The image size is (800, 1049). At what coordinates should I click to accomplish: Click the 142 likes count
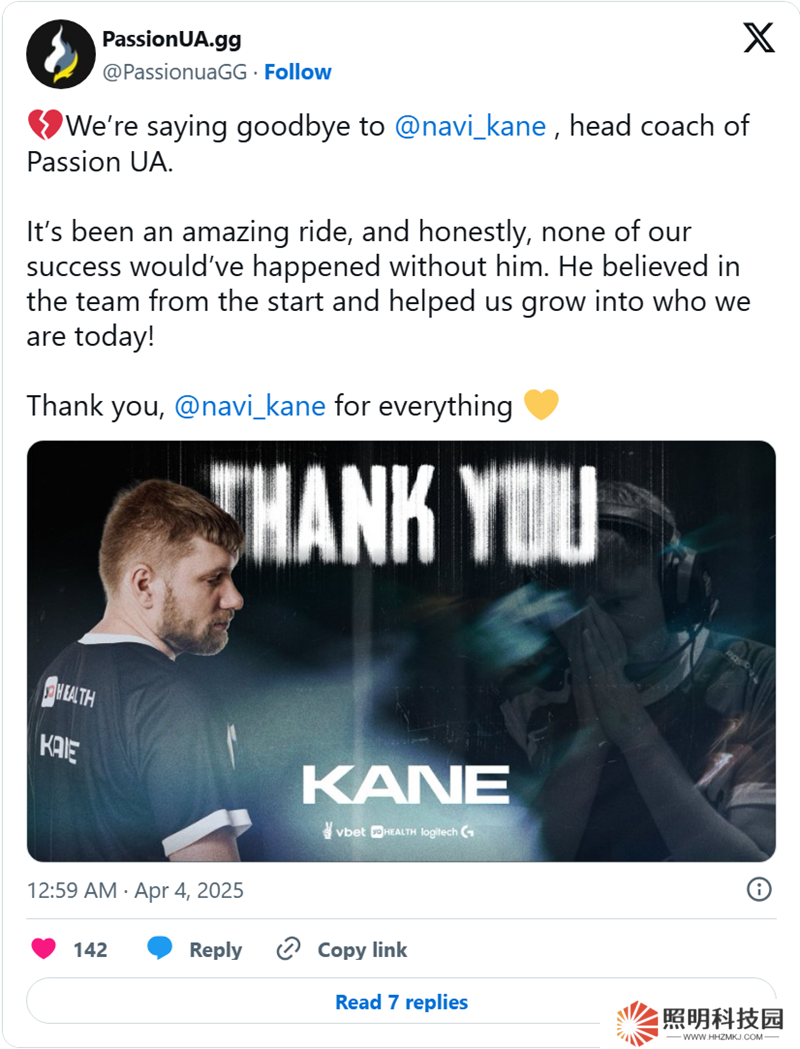coord(90,950)
